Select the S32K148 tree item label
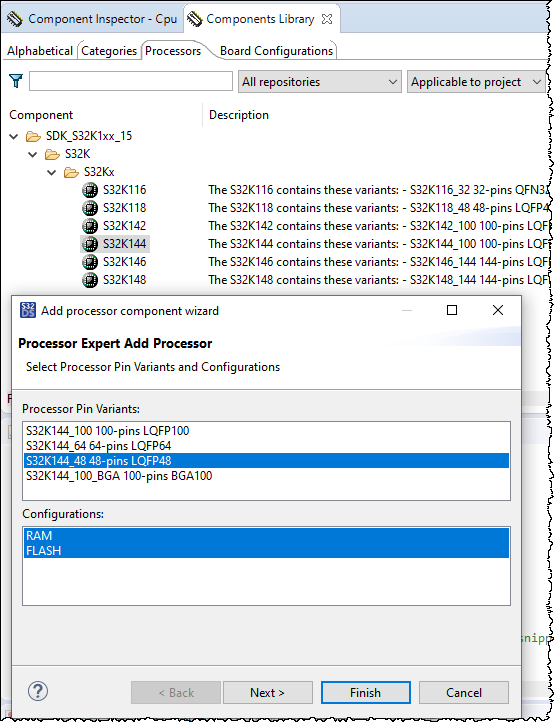 (124, 280)
